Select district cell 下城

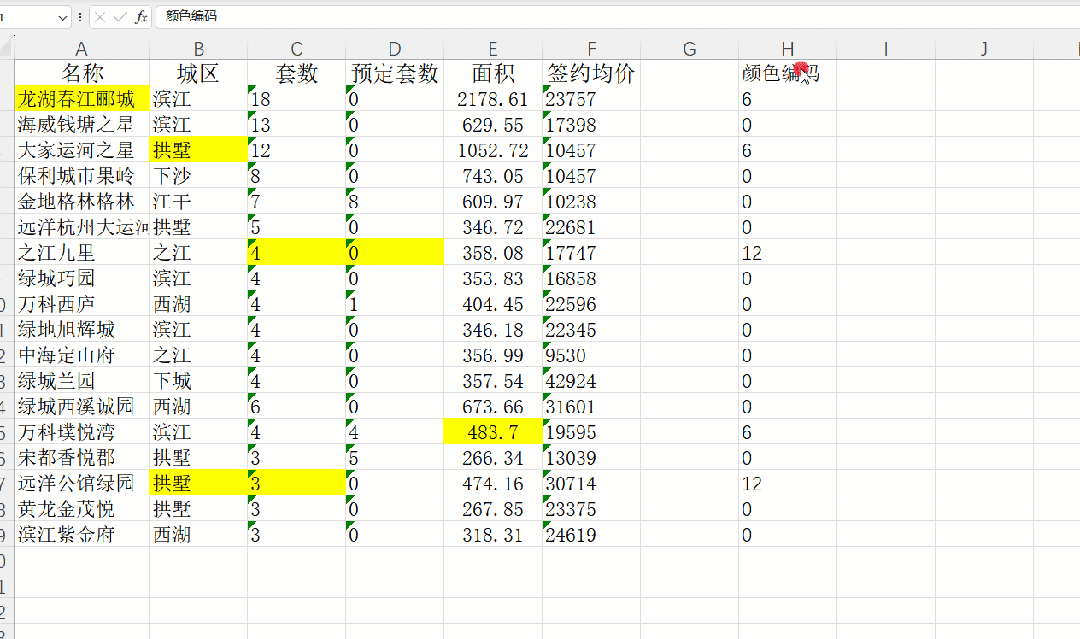tap(198, 381)
